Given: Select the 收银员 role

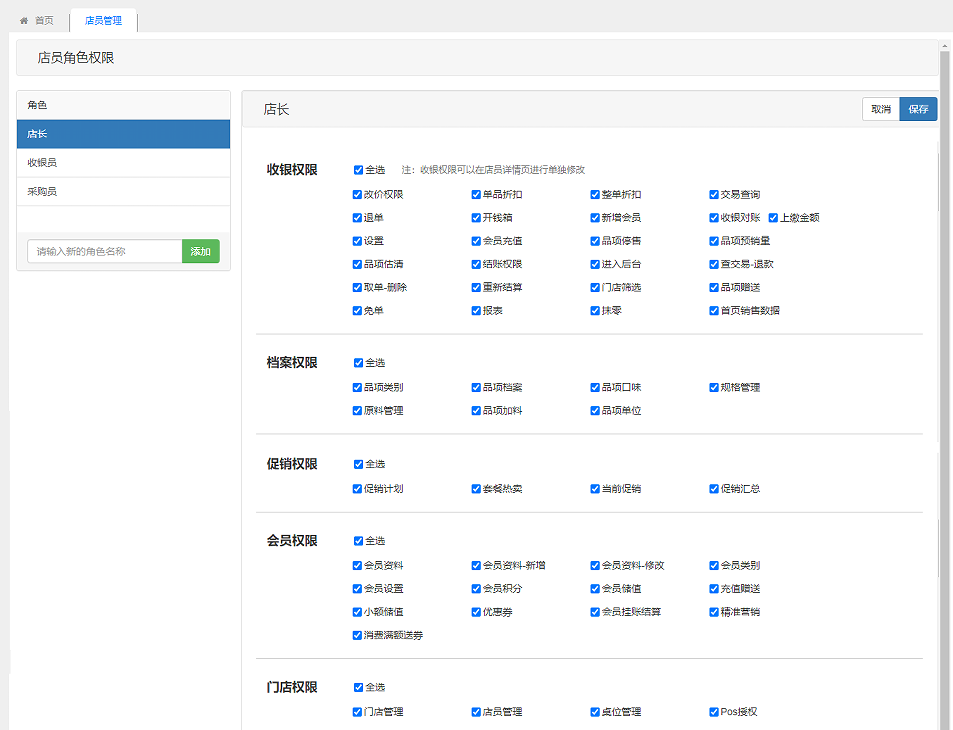Looking at the screenshot, I should pos(123,162).
